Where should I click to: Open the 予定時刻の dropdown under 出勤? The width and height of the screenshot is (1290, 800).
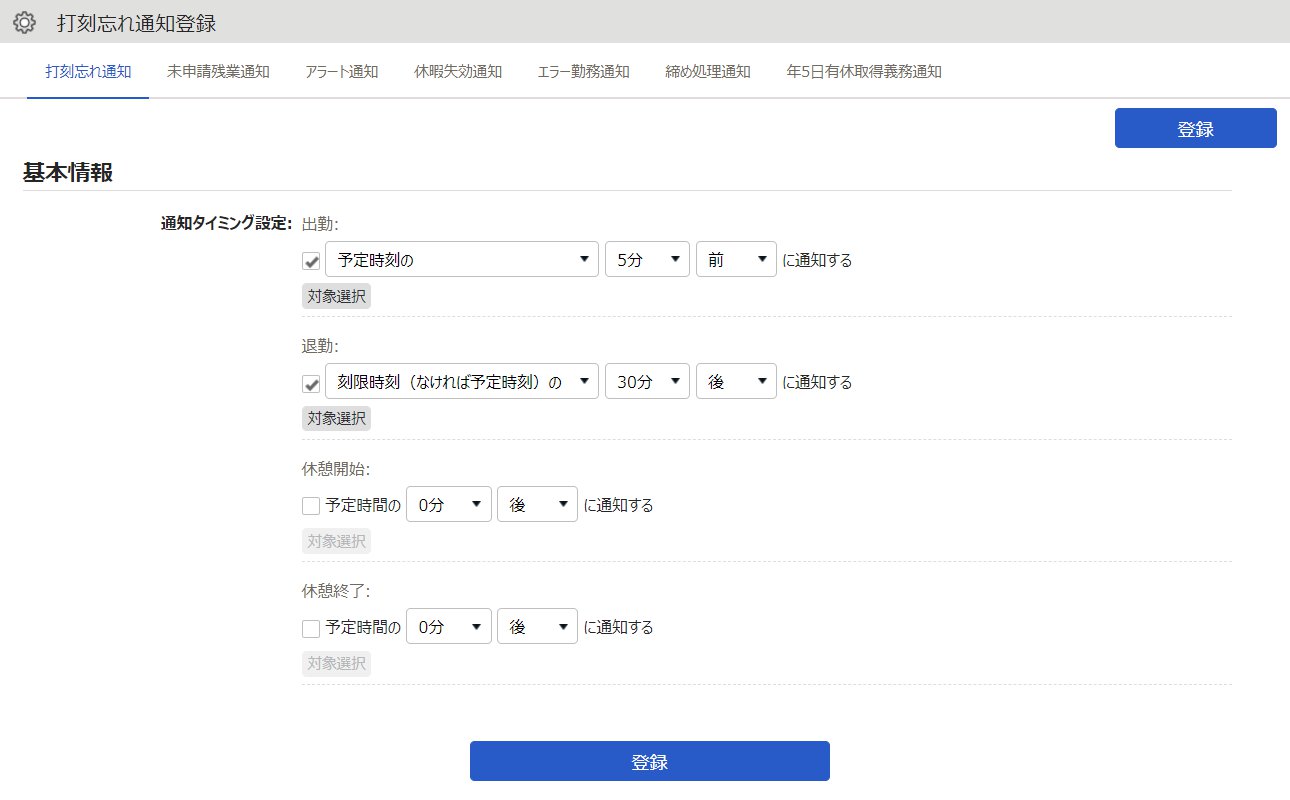point(462,259)
